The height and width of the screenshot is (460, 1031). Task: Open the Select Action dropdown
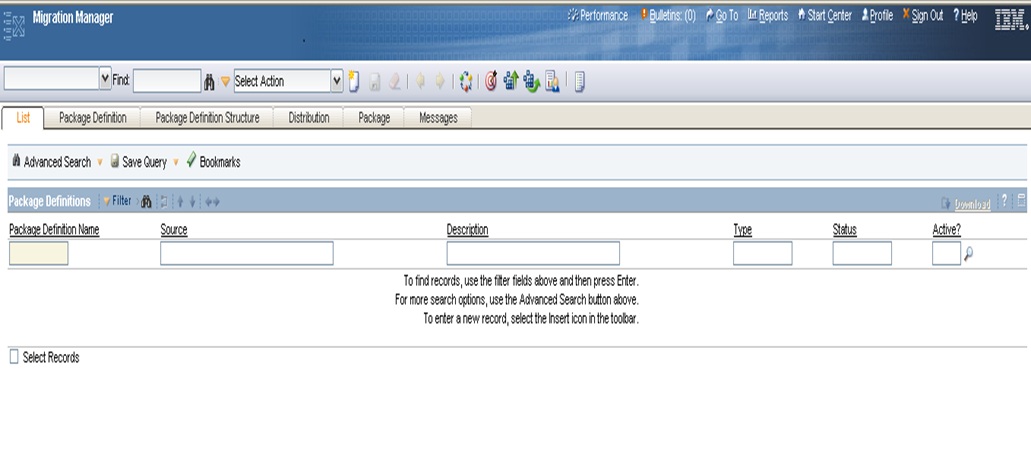click(x=337, y=81)
